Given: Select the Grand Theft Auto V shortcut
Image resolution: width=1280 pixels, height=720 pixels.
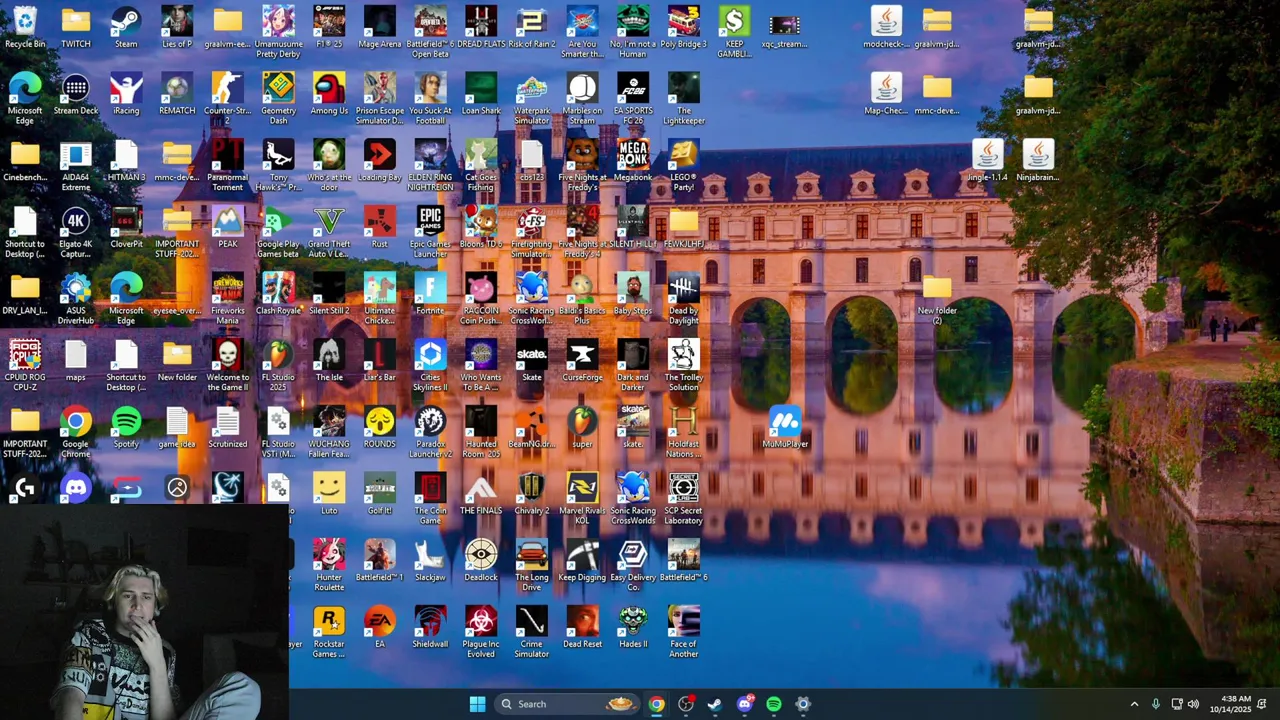Looking at the screenshot, I should point(329,231).
